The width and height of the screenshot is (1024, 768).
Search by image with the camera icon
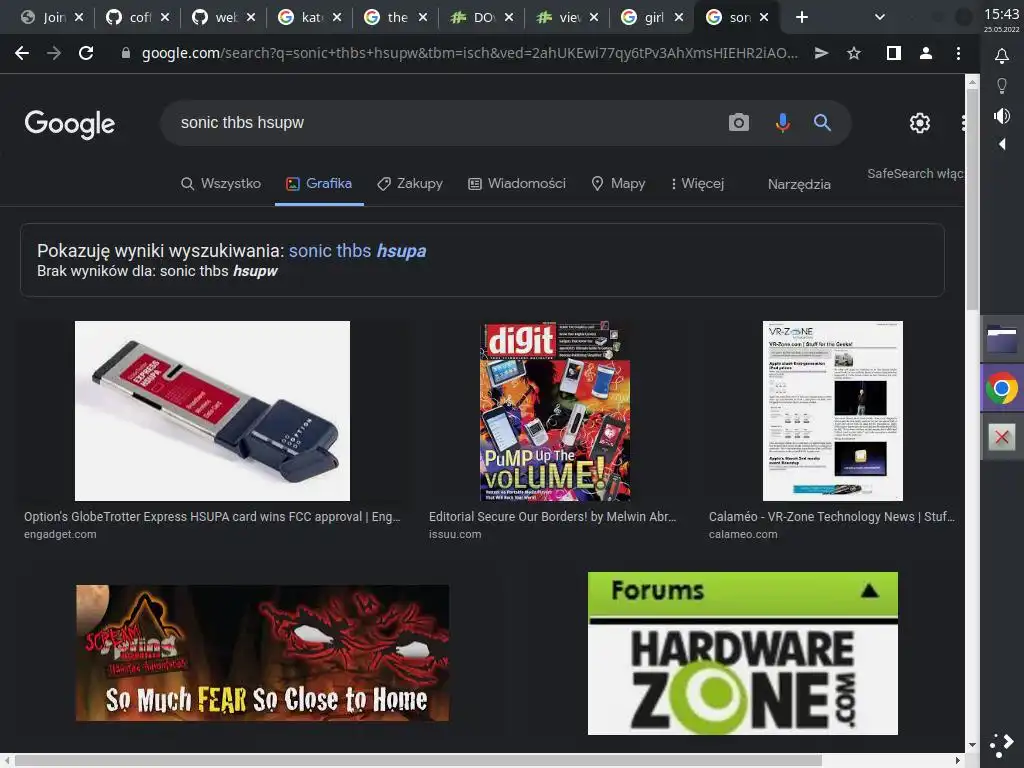point(739,122)
